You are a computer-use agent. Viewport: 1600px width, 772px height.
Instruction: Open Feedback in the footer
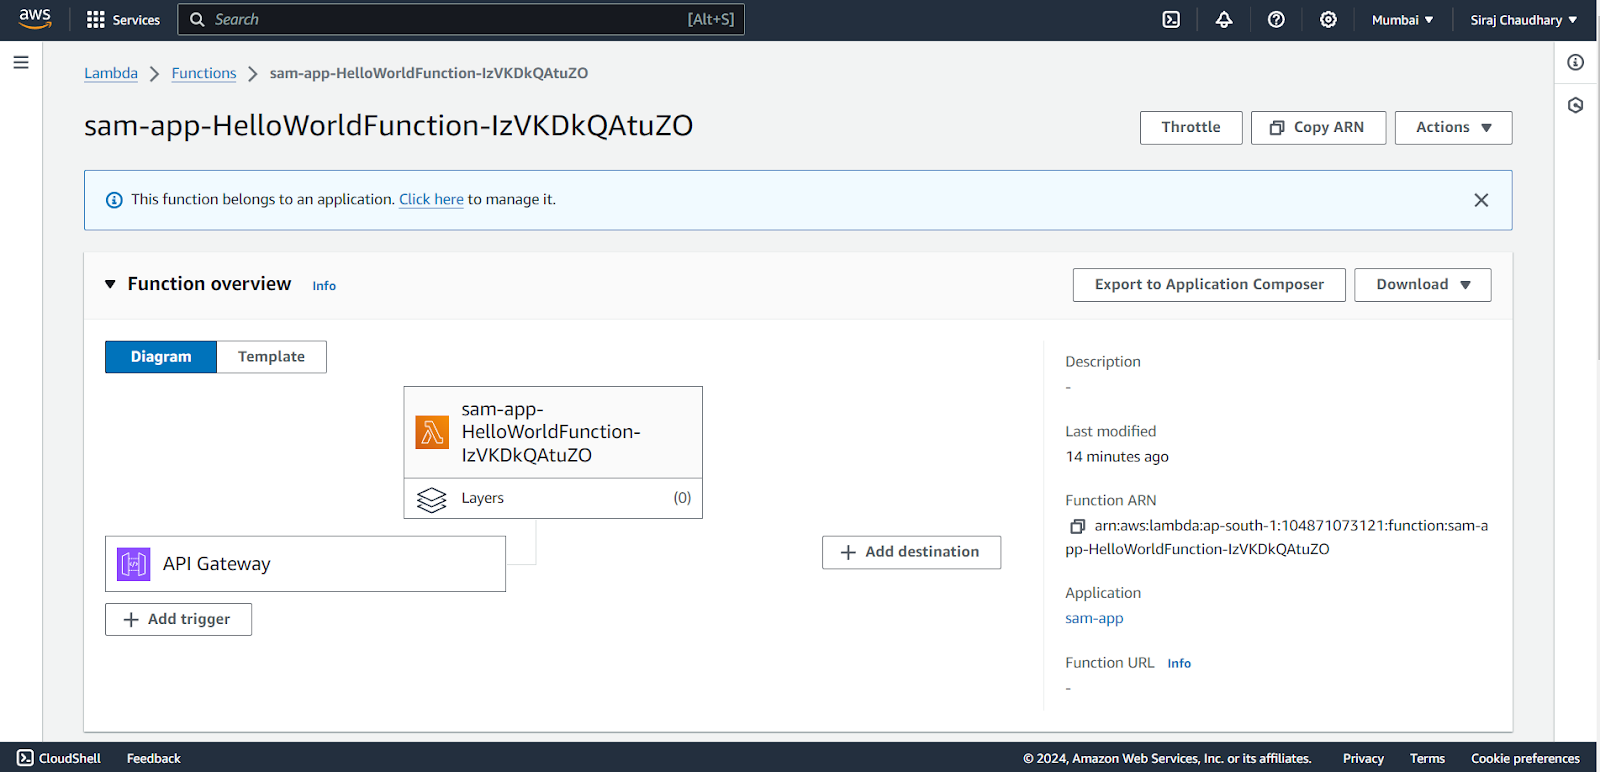(x=154, y=758)
